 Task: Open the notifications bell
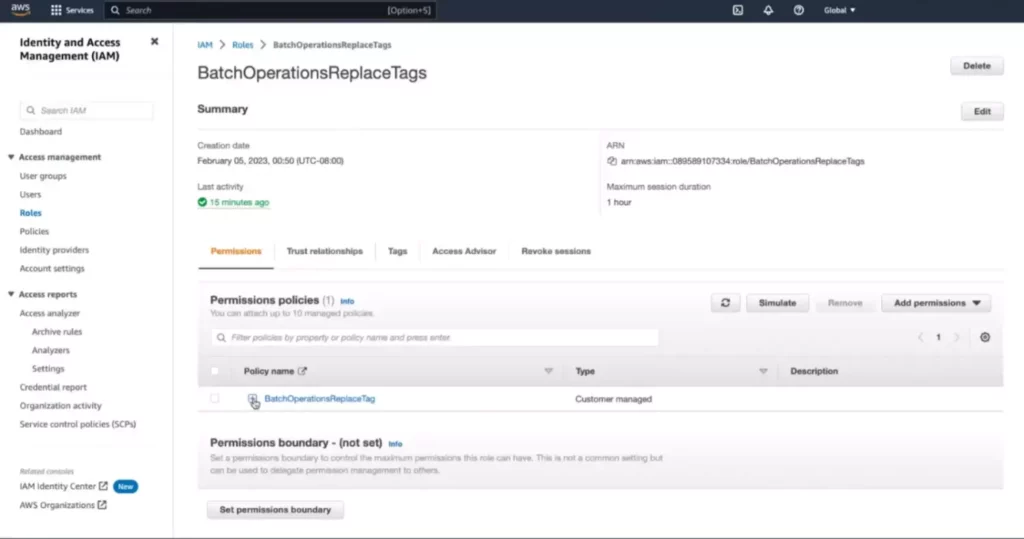[x=768, y=10]
